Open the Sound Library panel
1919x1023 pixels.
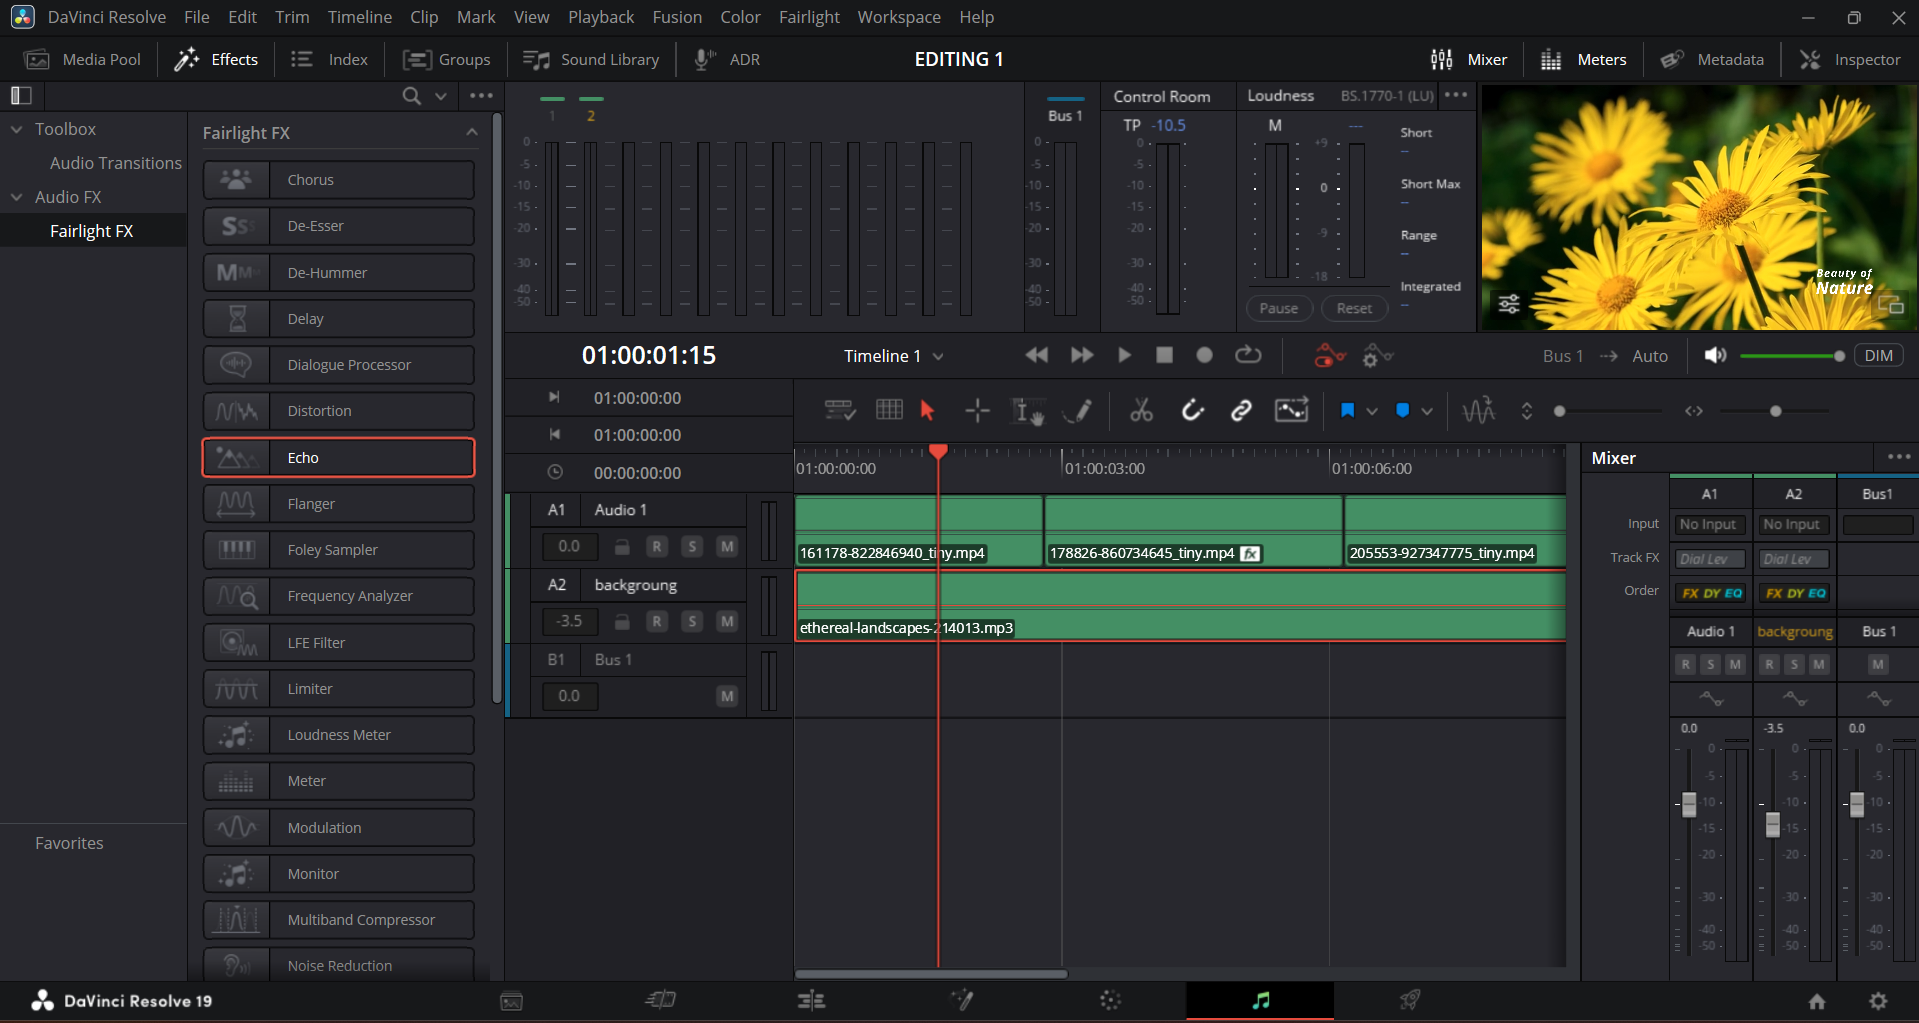[x=590, y=60]
